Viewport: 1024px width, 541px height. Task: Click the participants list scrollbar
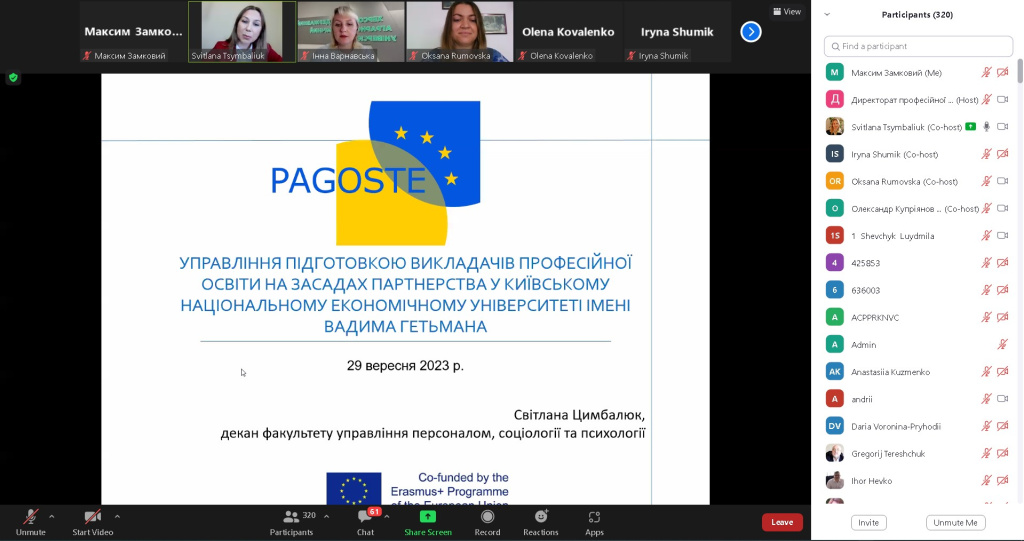pos(1019,72)
